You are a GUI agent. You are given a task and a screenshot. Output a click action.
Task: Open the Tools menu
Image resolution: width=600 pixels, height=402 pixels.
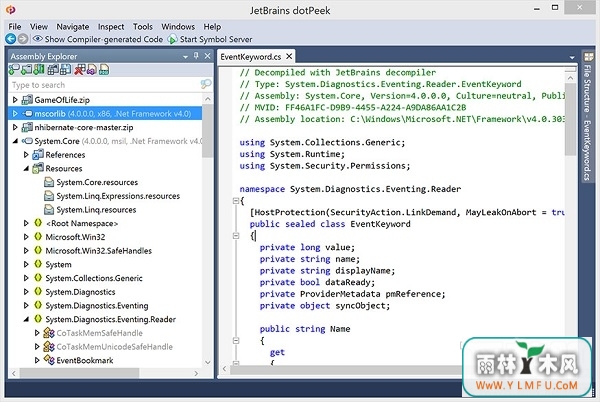[x=143, y=26]
